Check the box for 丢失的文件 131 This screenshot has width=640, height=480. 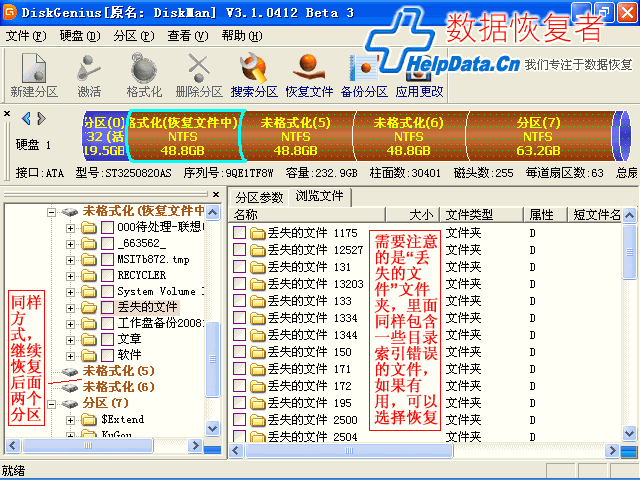coord(239,267)
